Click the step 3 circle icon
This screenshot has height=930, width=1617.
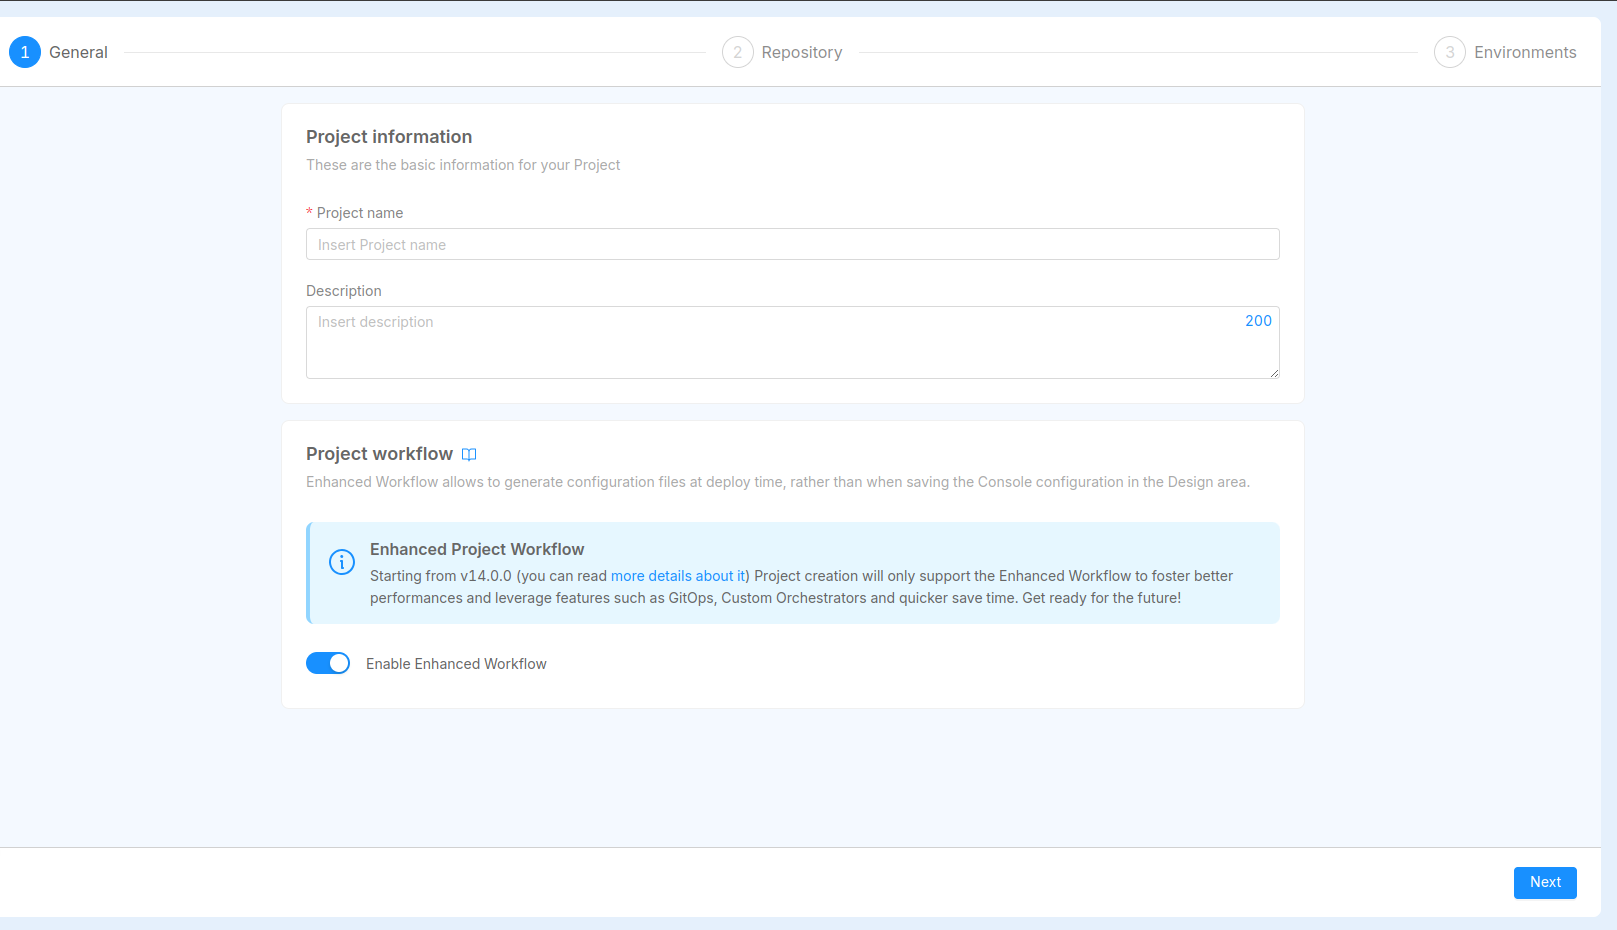[x=1450, y=52]
